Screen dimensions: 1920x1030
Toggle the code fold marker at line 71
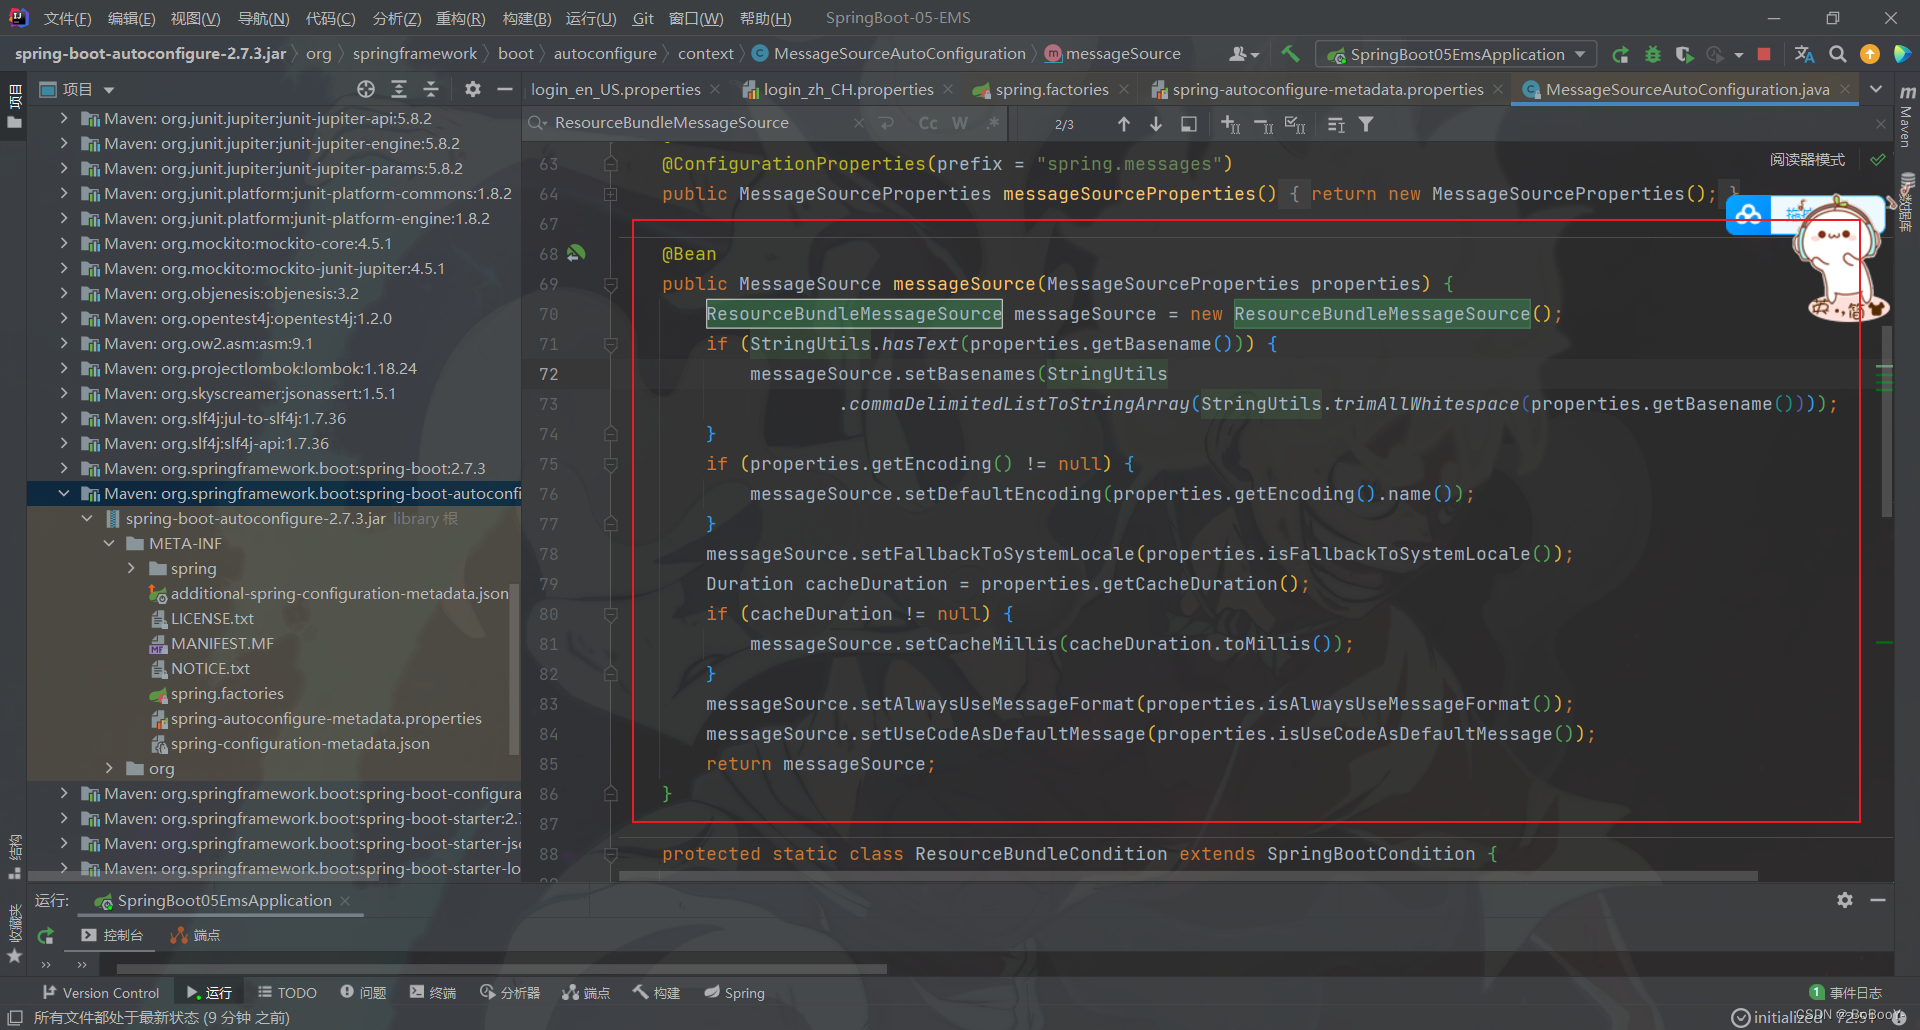pos(610,344)
